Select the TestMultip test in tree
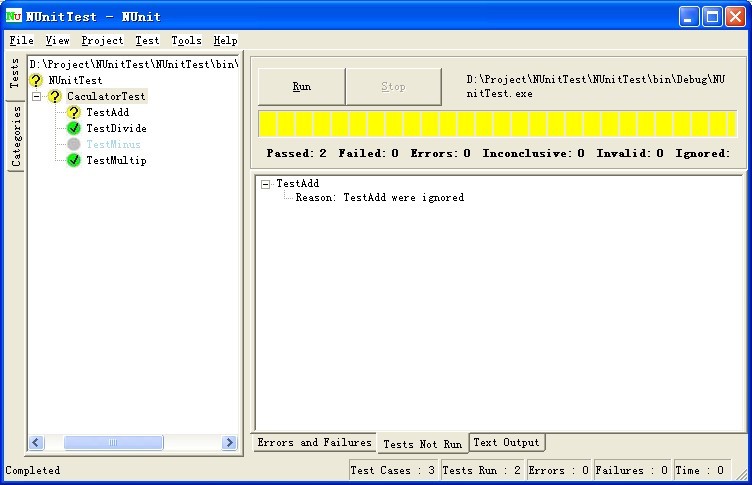 click(116, 161)
